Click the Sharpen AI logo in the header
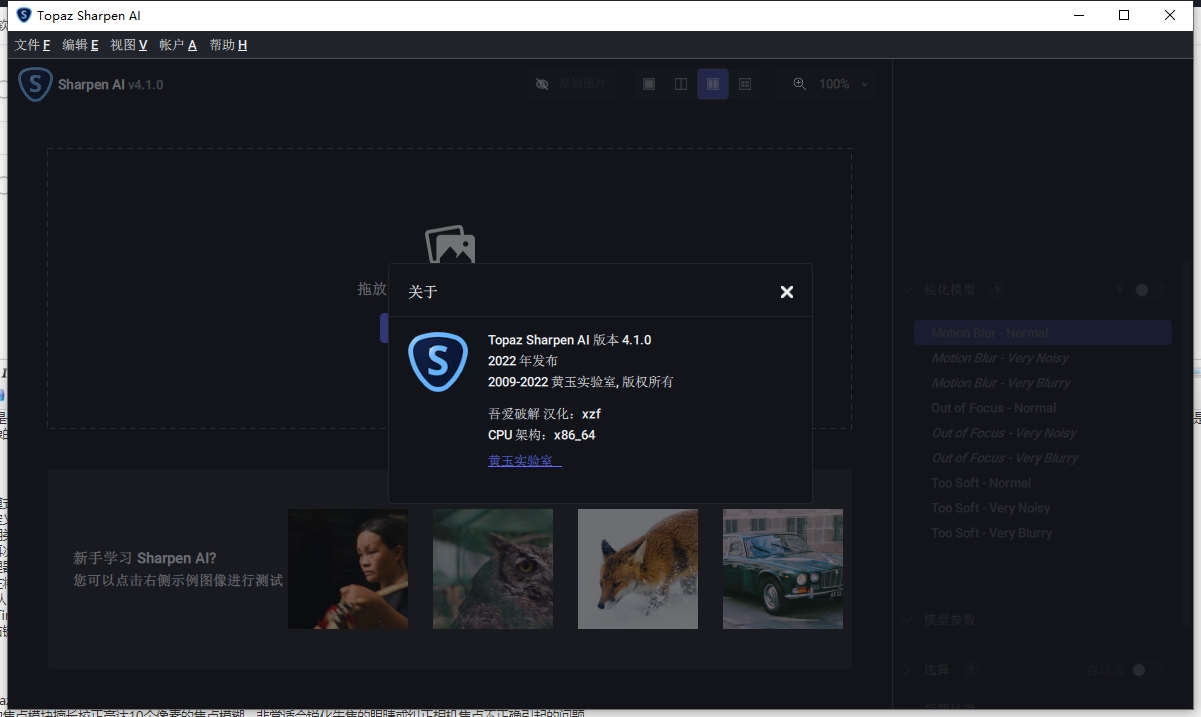Viewport: 1201px width, 717px height. click(x=36, y=84)
